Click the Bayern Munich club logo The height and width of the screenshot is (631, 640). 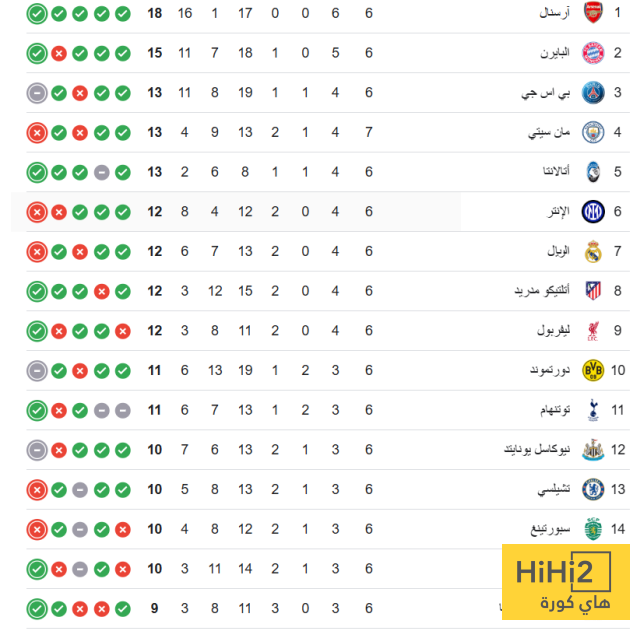593,53
